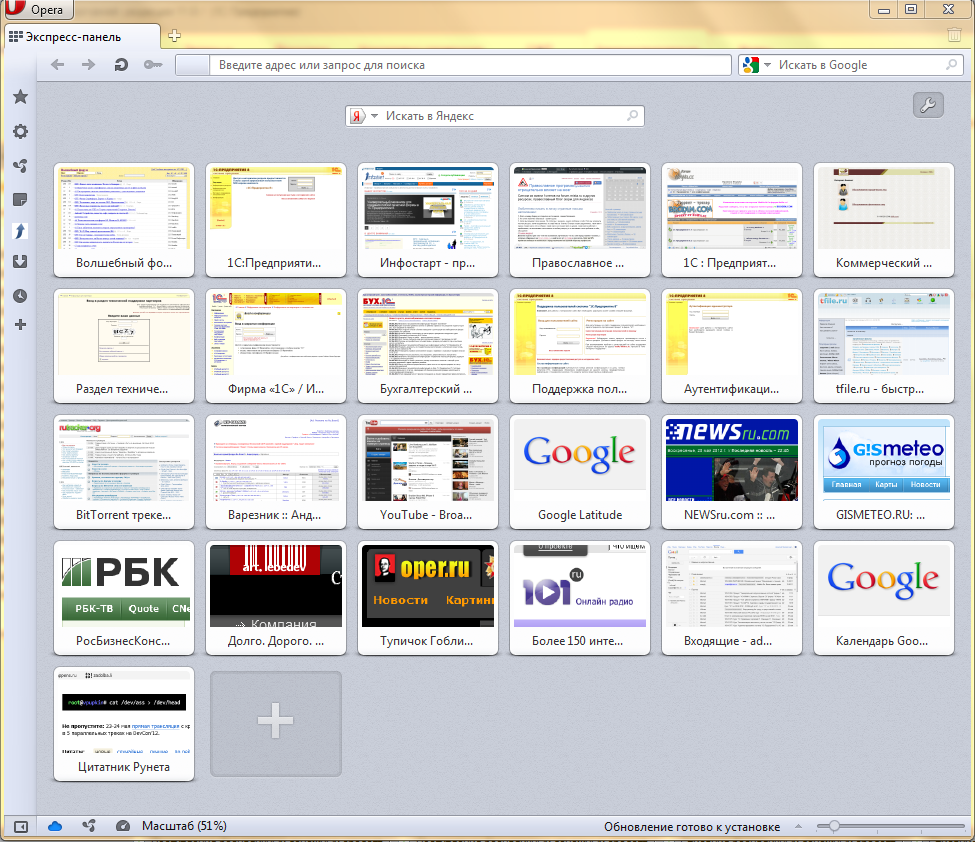This screenshot has height=842, width=975.
Task: Add a panel with sidebar plus
Action: 20,325
